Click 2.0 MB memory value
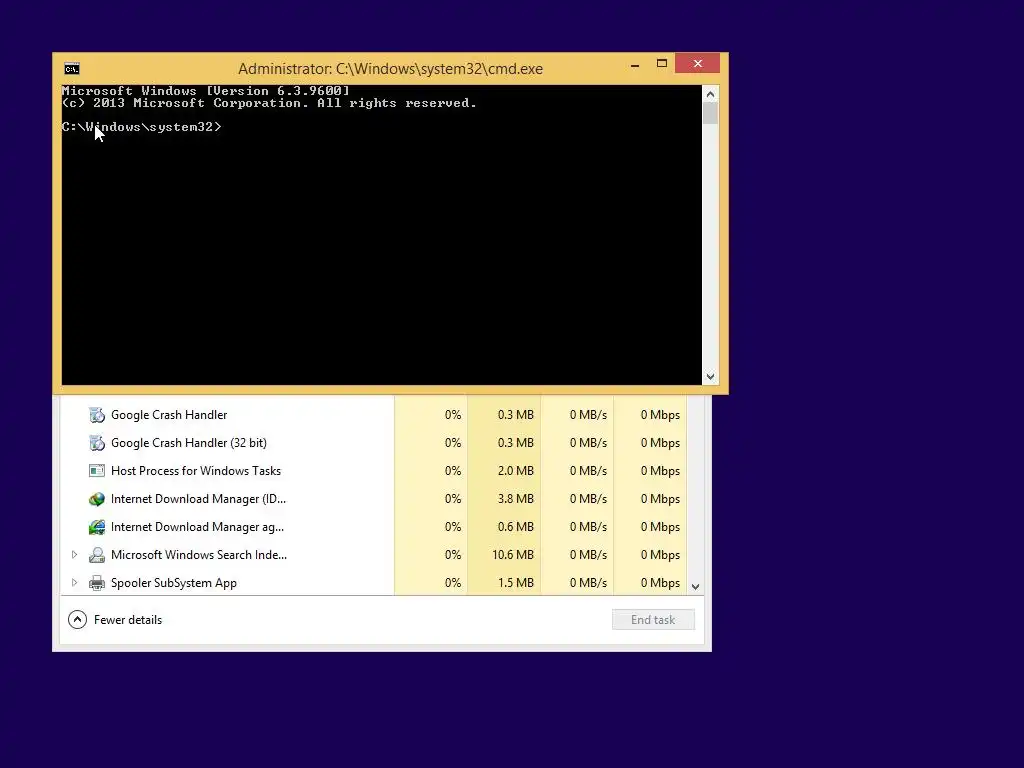 click(516, 471)
